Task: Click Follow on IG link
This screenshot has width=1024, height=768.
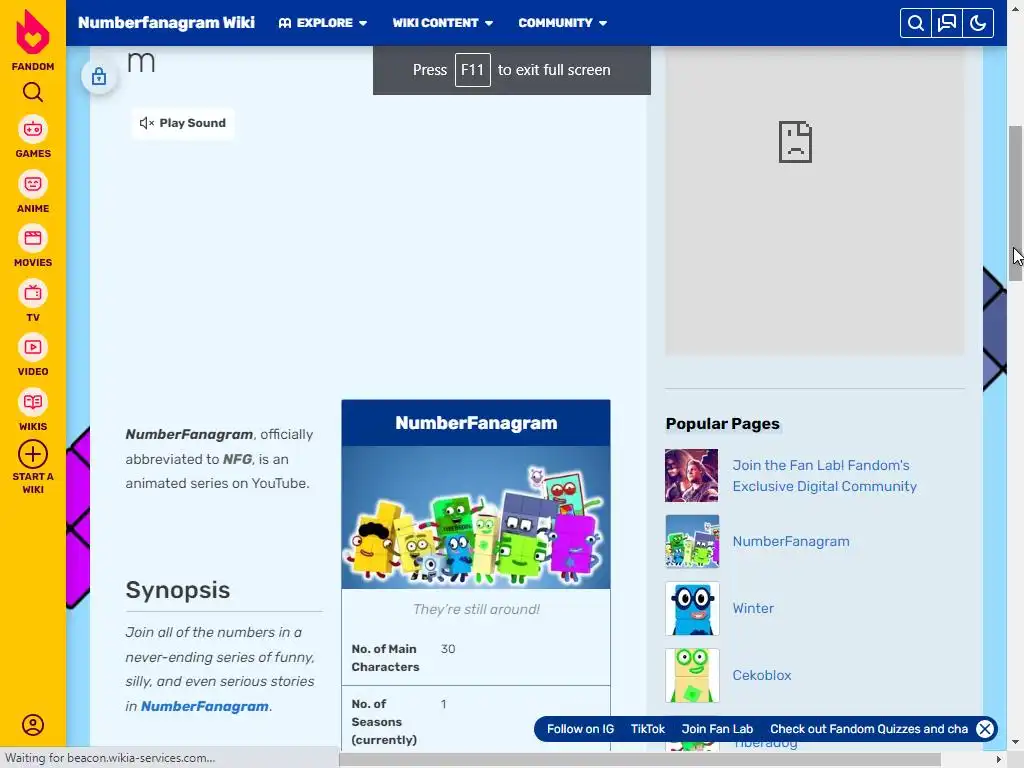Action: tap(580, 729)
